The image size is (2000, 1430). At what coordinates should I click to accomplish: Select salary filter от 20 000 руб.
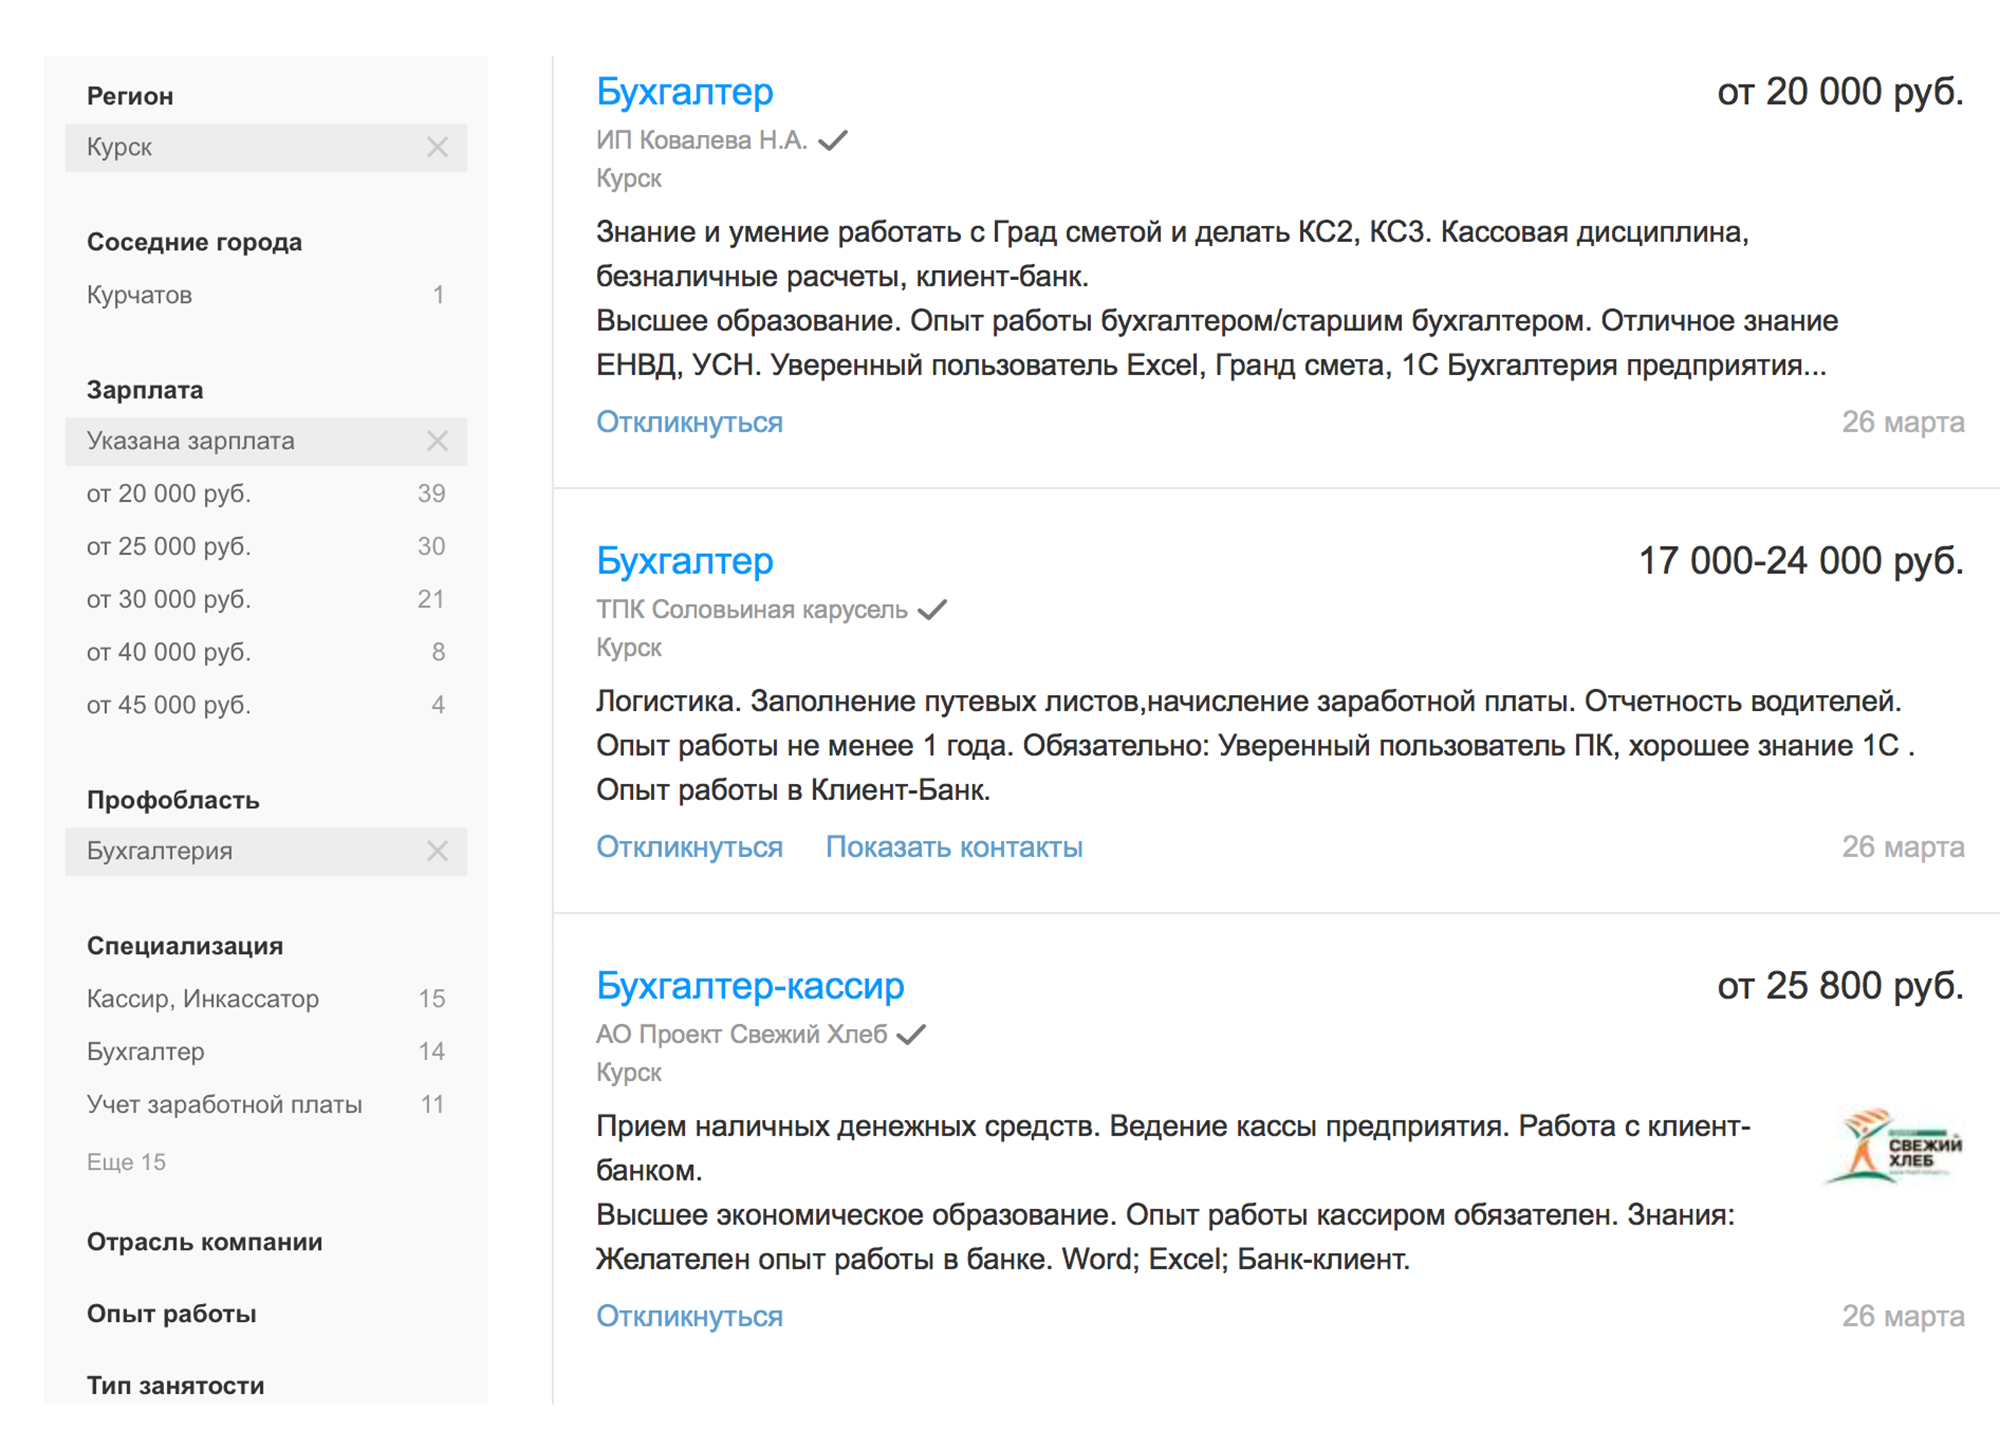pos(266,494)
